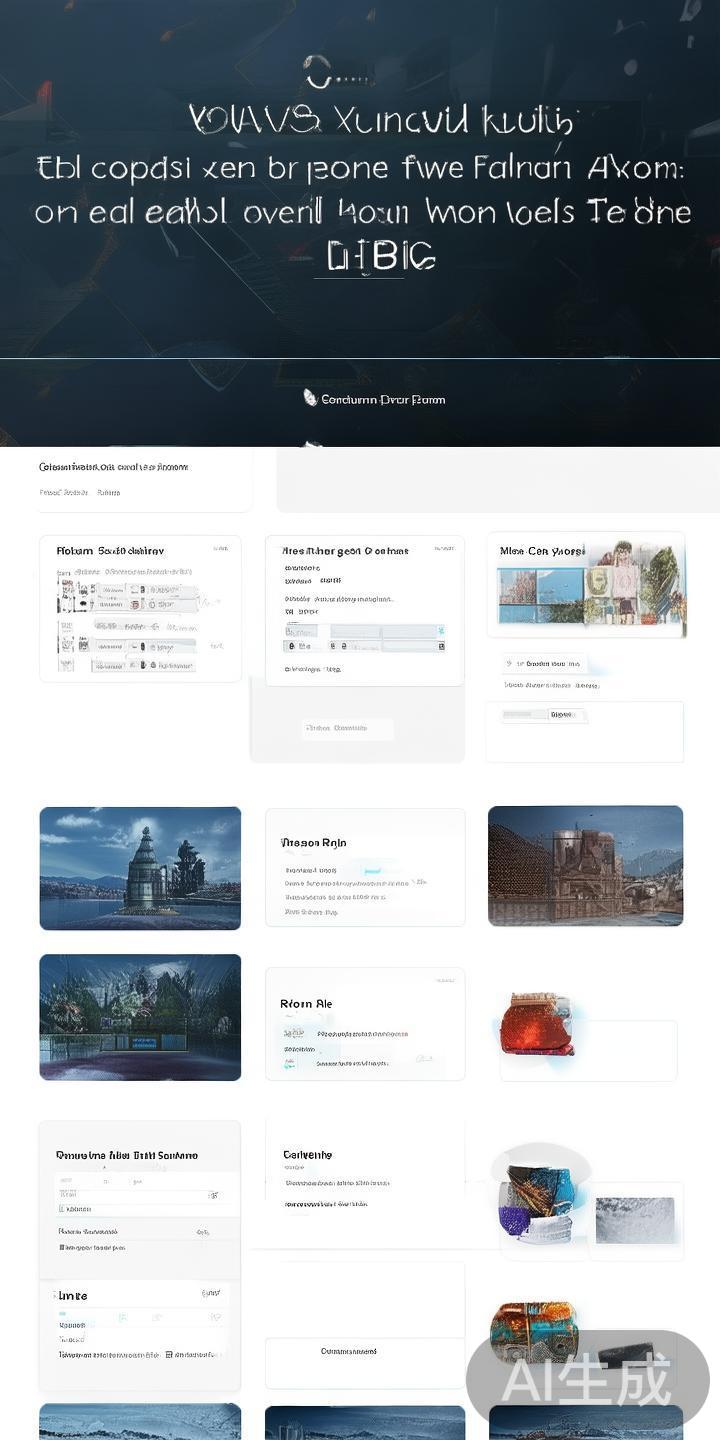Click the logo icon above the hero title
The height and width of the screenshot is (1440, 720).
318,70
